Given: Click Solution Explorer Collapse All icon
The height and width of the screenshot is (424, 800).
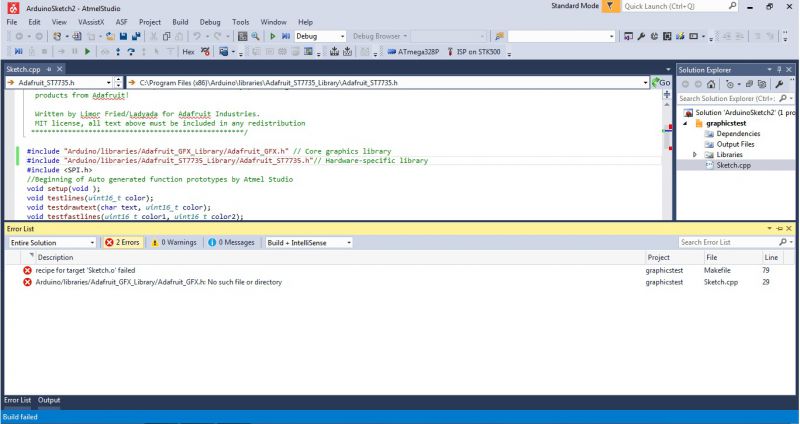Looking at the screenshot, I should click(749, 84).
